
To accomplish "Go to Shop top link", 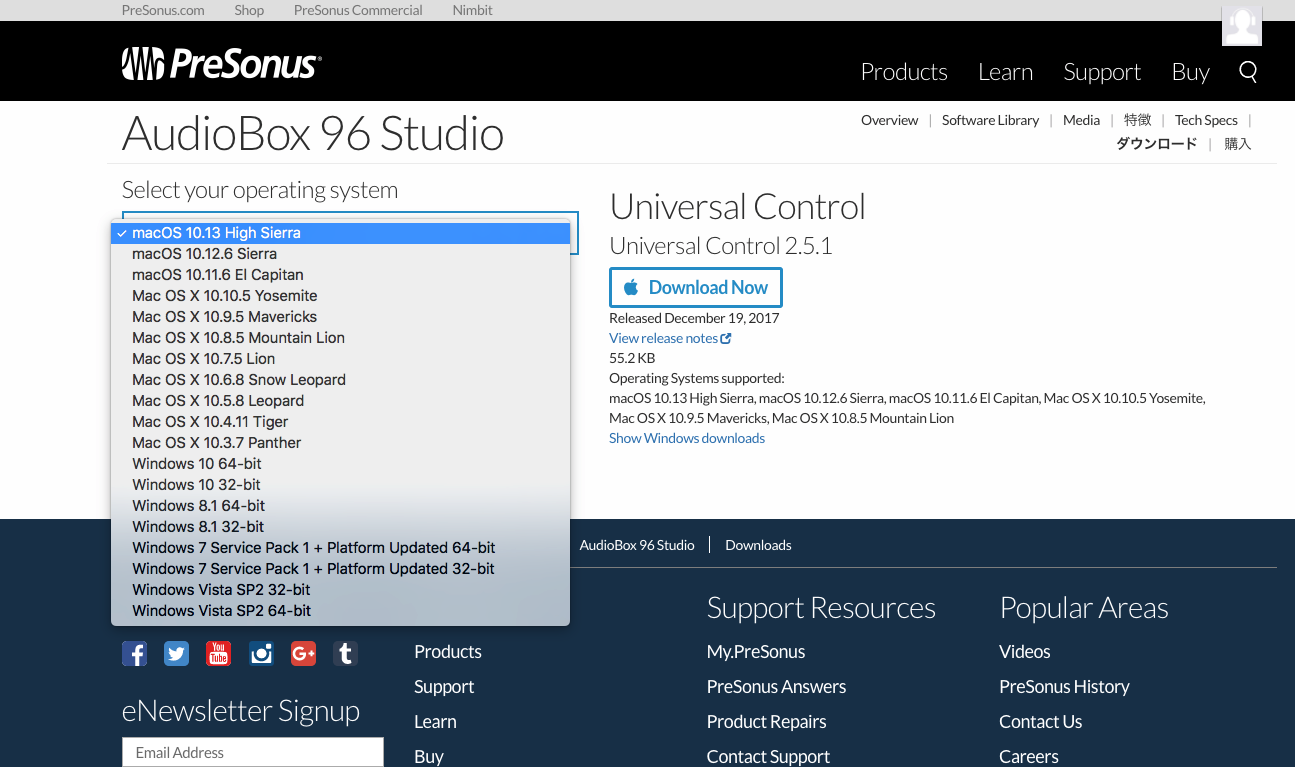I will pyautogui.click(x=249, y=10).
